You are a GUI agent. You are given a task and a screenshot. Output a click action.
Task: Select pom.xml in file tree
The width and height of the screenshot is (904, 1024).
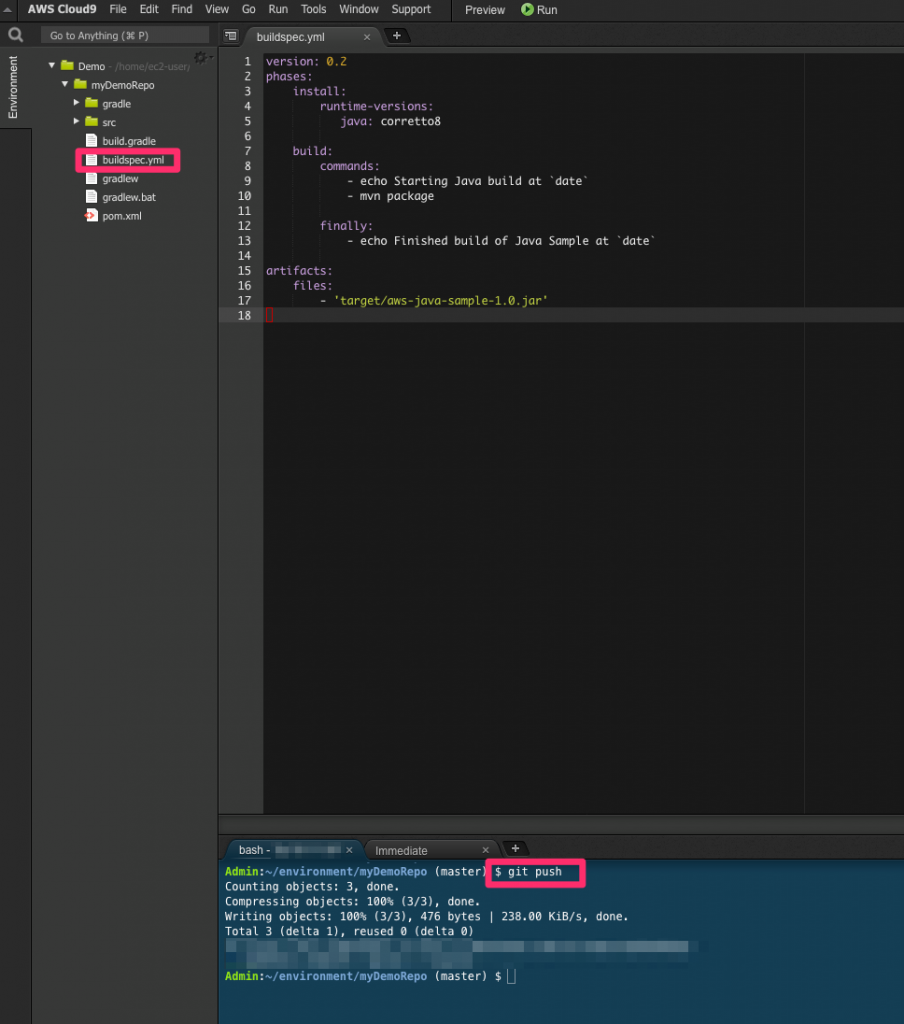(x=121, y=216)
